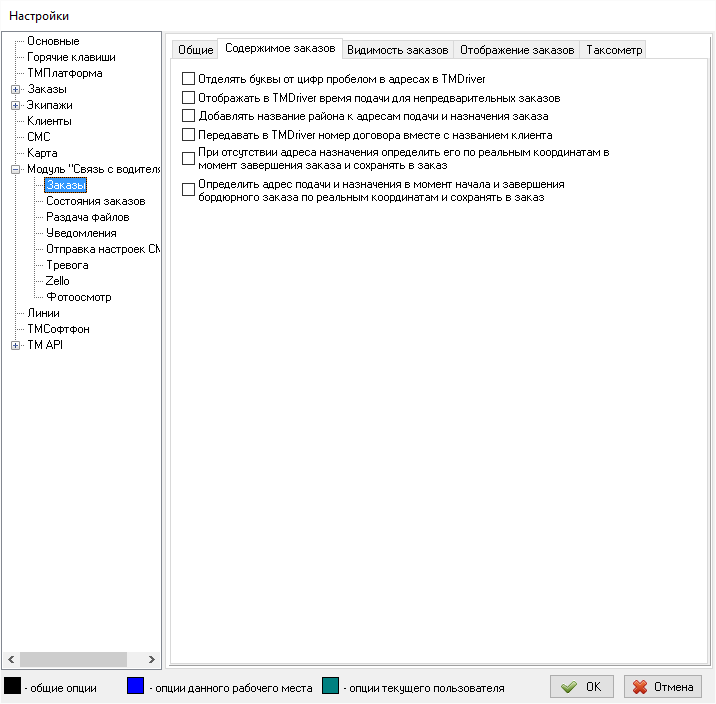Open the Таксометр tab
716x704 pixels.
tap(614, 50)
